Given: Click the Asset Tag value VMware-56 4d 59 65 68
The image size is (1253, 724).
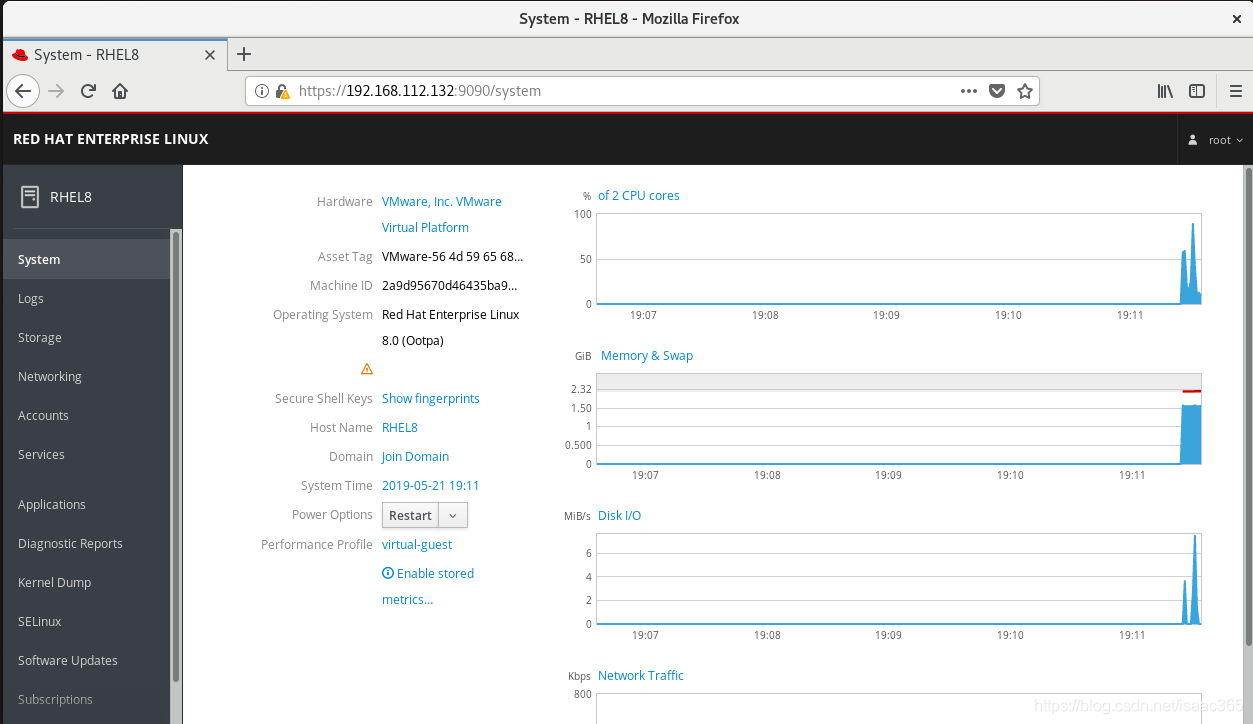Looking at the screenshot, I should [x=452, y=256].
